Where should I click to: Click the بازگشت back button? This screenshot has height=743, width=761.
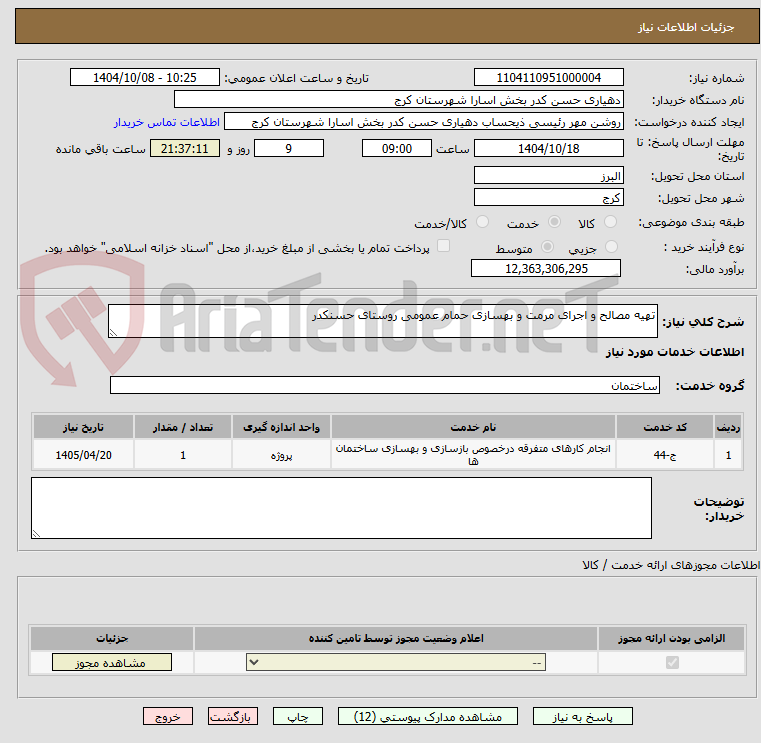[x=232, y=716]
